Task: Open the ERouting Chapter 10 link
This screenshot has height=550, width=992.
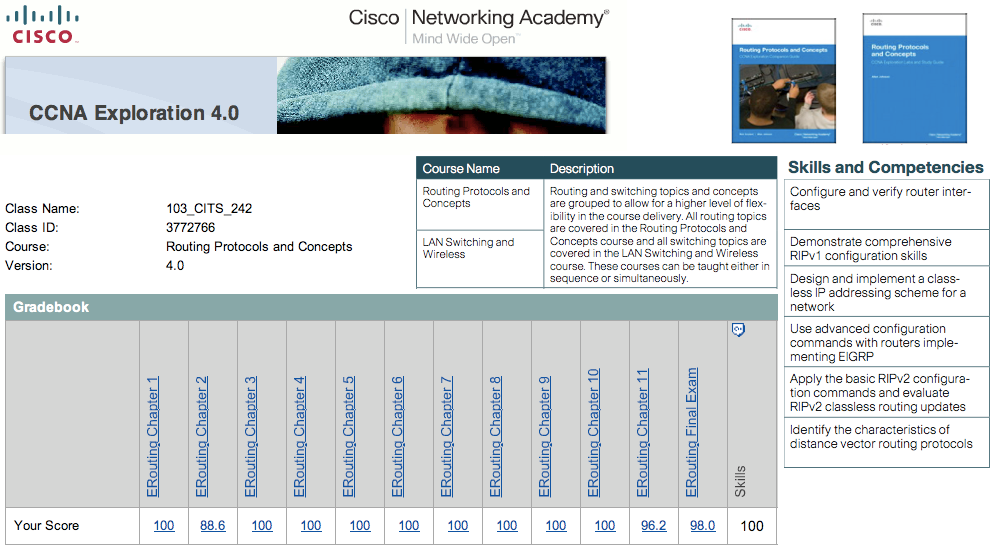Action: coord(593,433)
